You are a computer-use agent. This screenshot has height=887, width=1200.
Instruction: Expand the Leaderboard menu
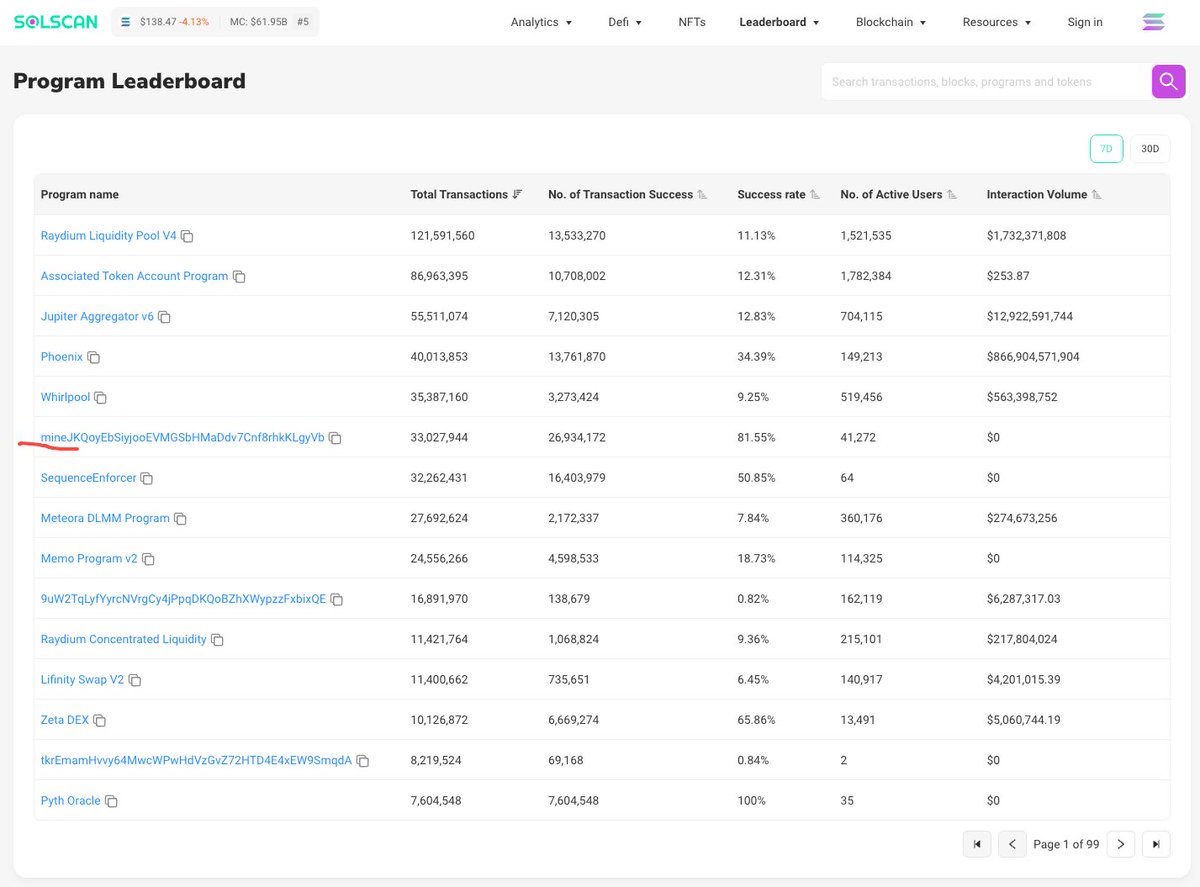coord(779,22)
